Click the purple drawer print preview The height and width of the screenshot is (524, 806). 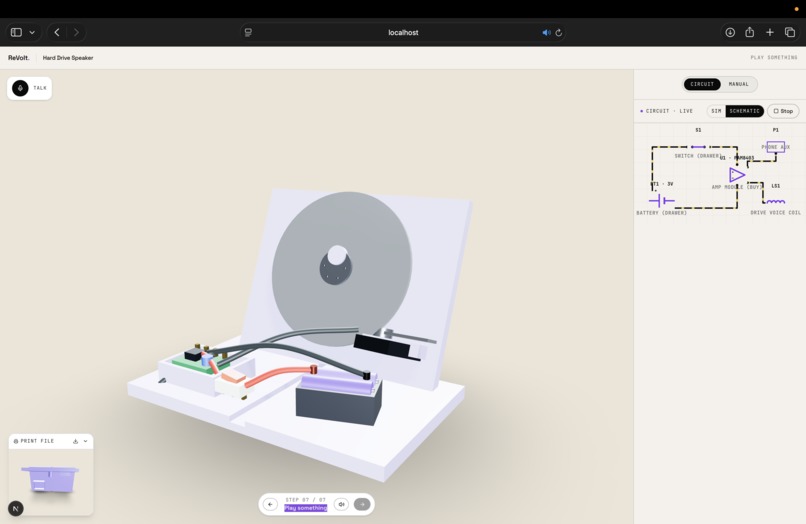click(x=50, y=479)
